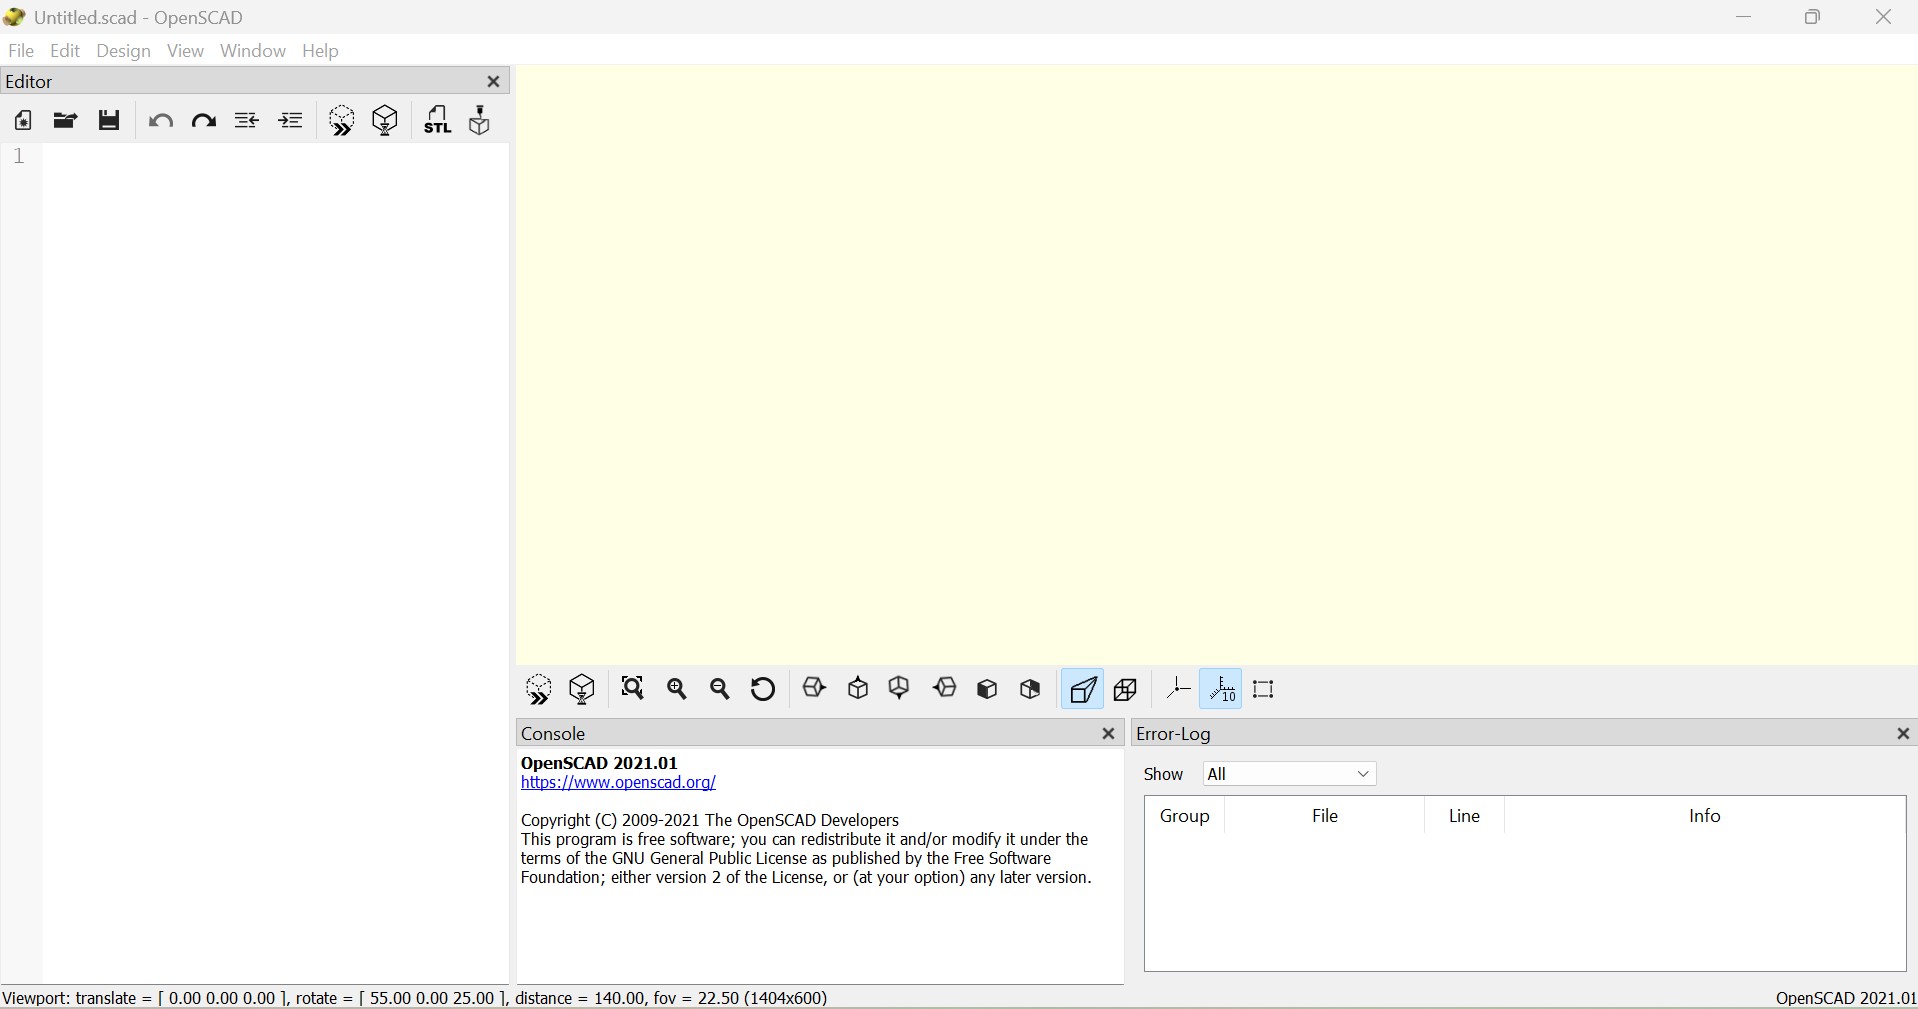Create a new file from editor toolbar

22,121
